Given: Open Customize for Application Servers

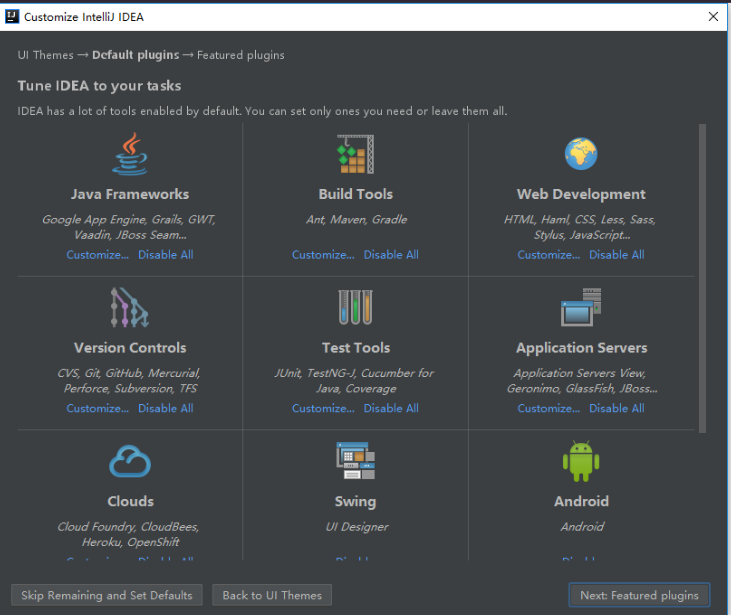Looking at the screenshot, I should tap(549, 408).
